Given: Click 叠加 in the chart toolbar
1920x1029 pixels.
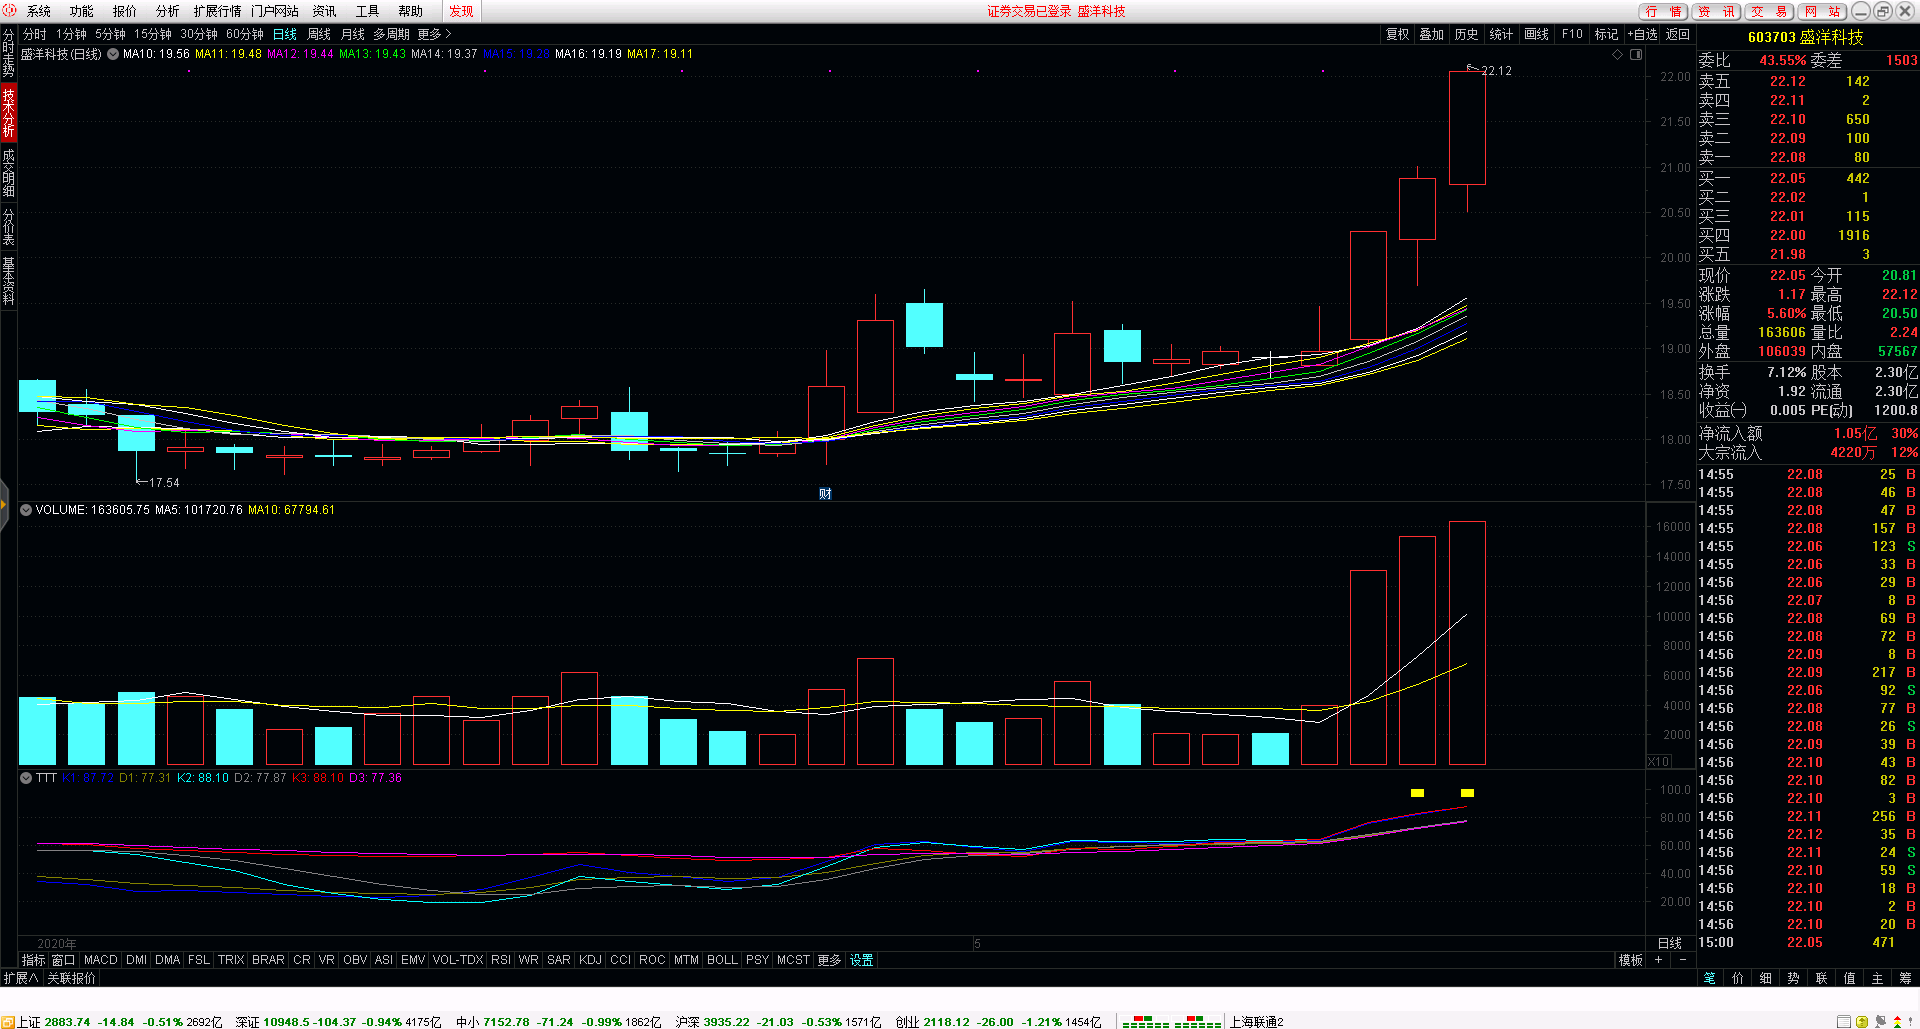Looking at the screenshot, I should (1432, 34).
